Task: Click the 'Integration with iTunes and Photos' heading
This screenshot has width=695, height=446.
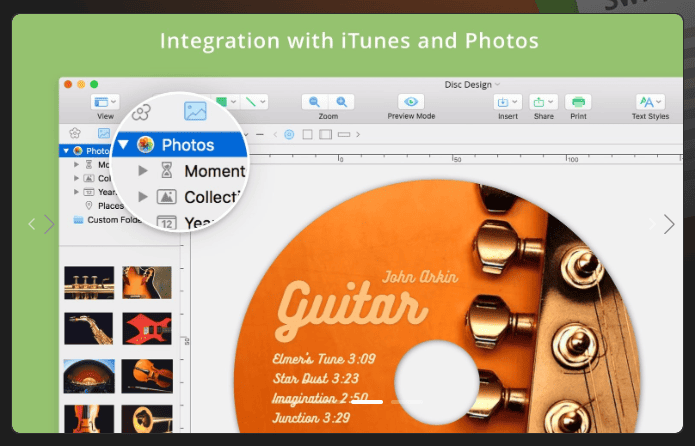Action: point(349,41)
